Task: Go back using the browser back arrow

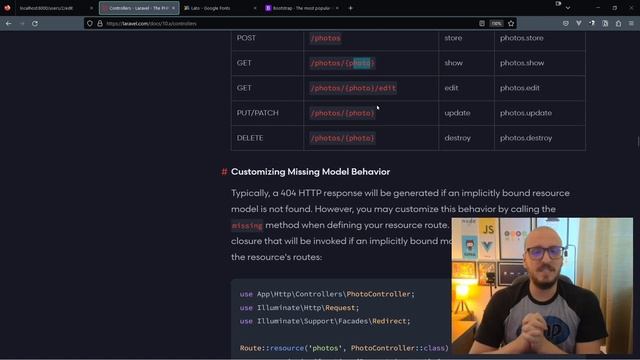Action: (9, 24)
